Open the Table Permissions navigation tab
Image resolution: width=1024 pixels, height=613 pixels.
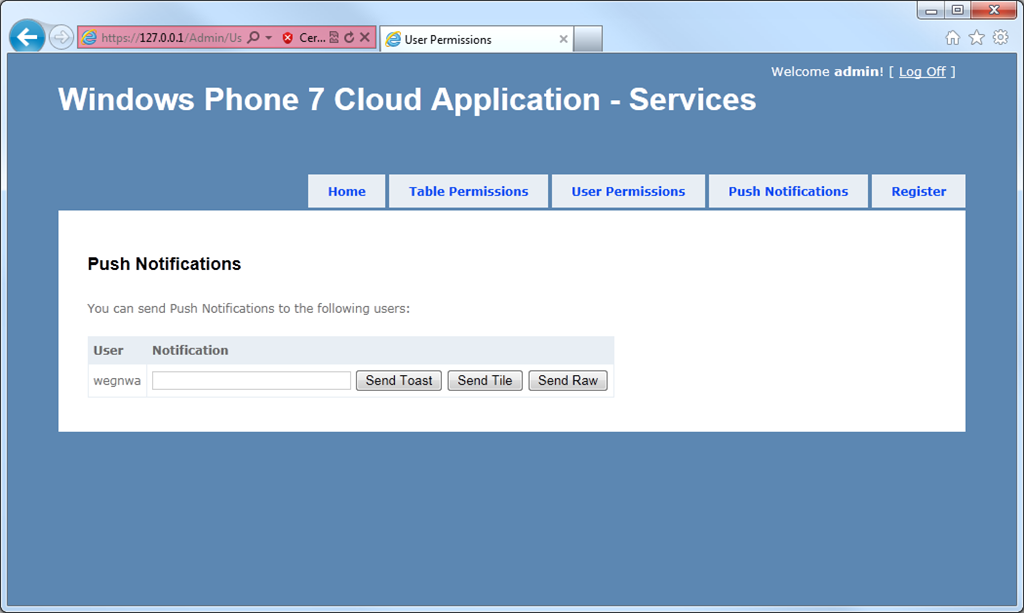coord(468,191)
